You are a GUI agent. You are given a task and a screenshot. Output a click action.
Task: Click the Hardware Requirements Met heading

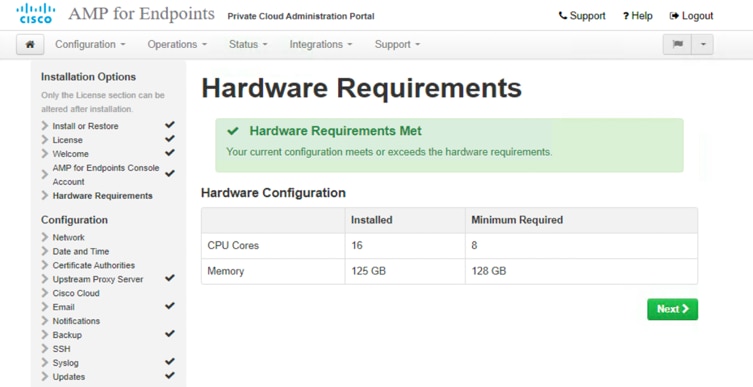(335, 131)
